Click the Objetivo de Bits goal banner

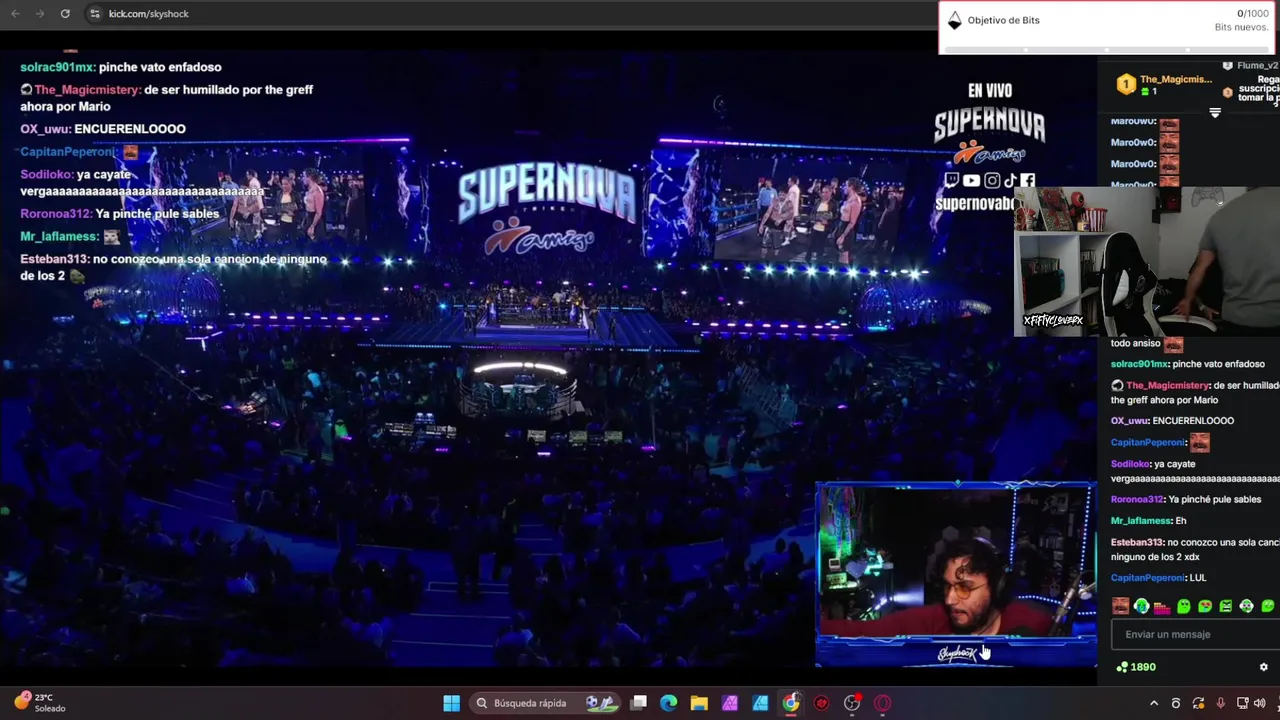tap(1109, 27)
